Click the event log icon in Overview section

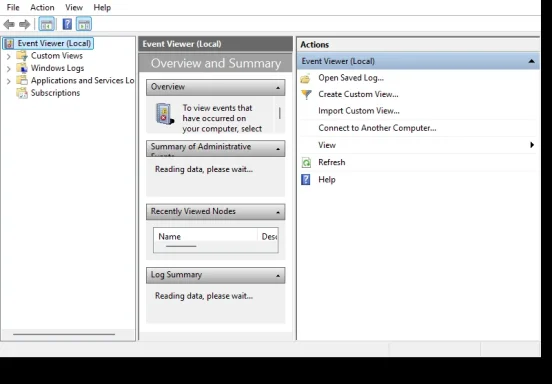(x=165, y=114)
